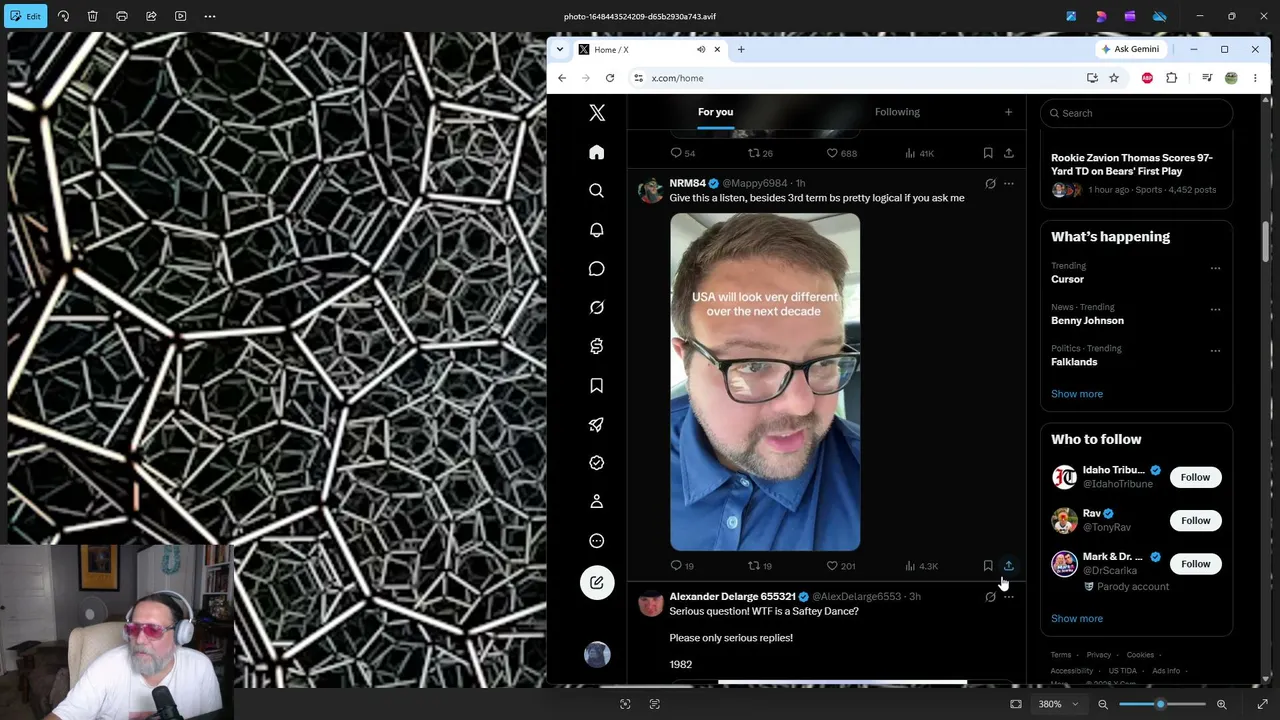Start slideshow in Photos viewer
This screenshot has height=720, width=1280.
point(180,16)
